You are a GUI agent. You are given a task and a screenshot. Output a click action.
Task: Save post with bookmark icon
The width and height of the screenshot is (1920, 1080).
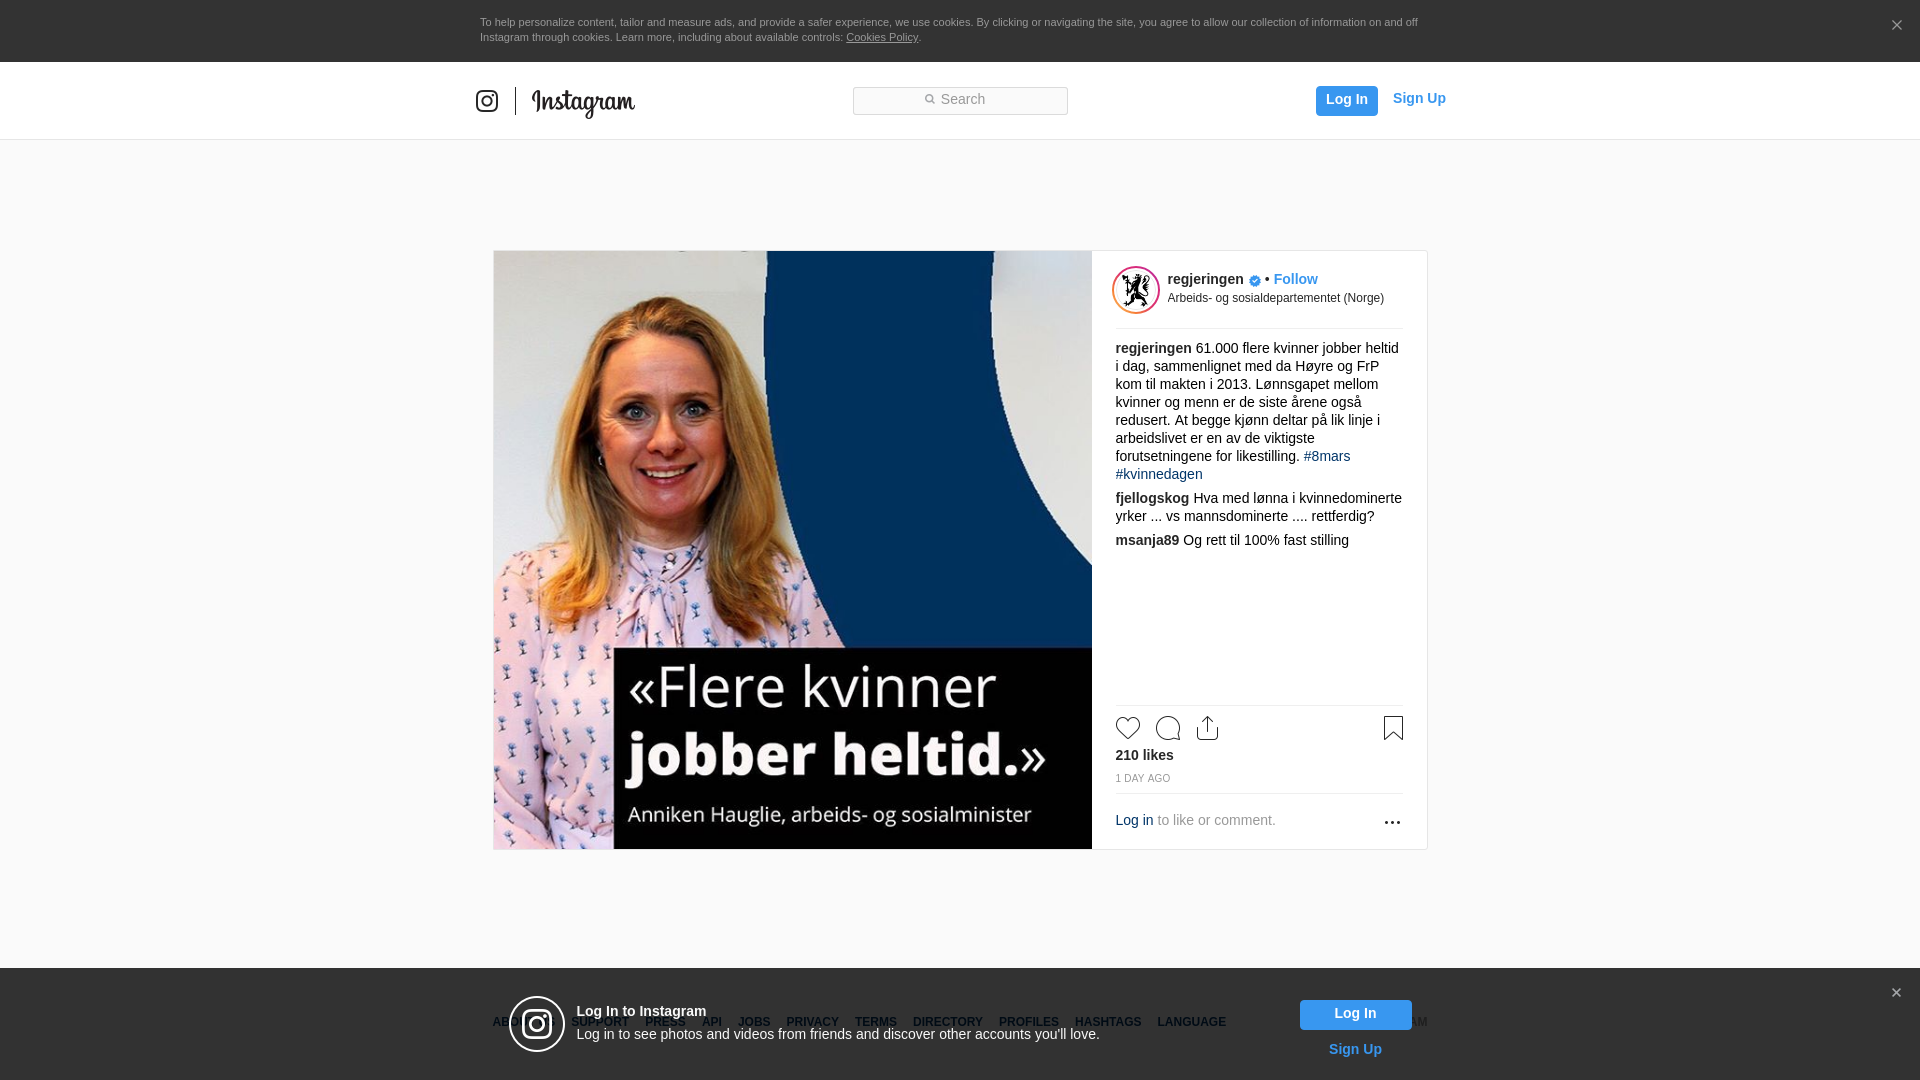1393,728
